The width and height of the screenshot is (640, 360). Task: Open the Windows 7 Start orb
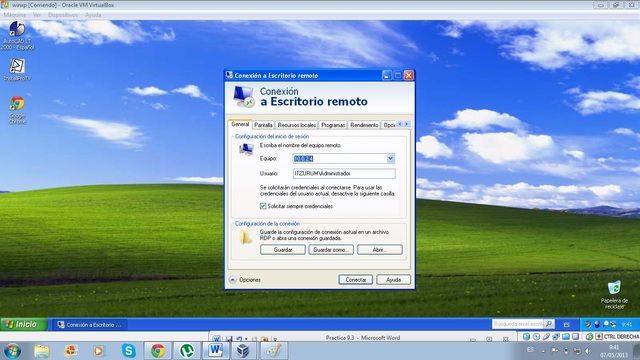12,351
